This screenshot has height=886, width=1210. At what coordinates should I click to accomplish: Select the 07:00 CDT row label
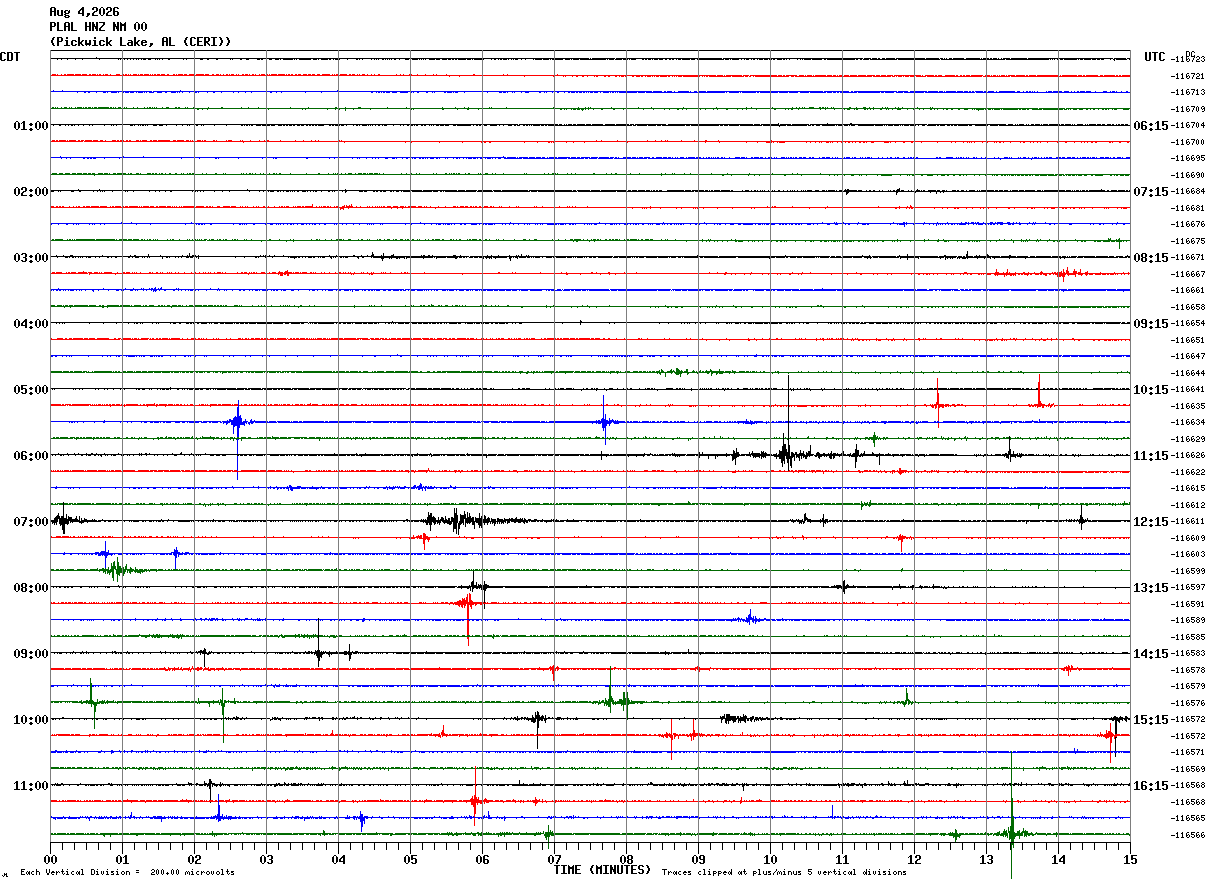click(31, 522)
